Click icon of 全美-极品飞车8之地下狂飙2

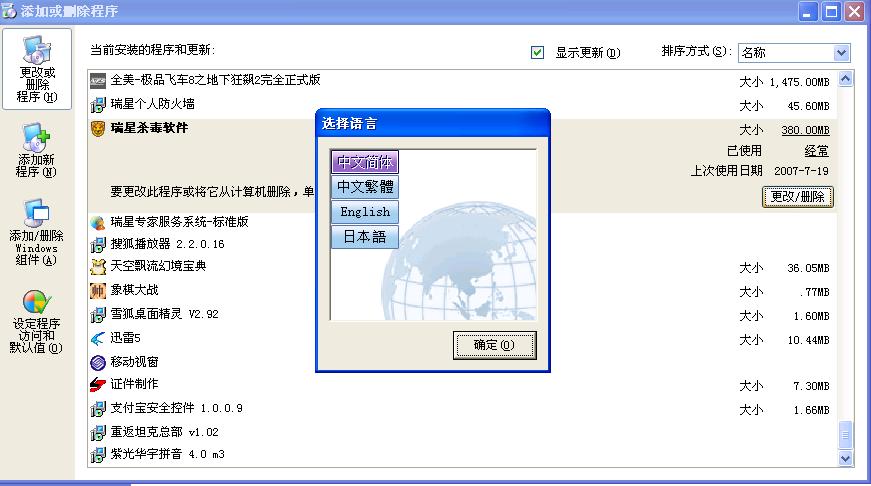click(98, 81)
